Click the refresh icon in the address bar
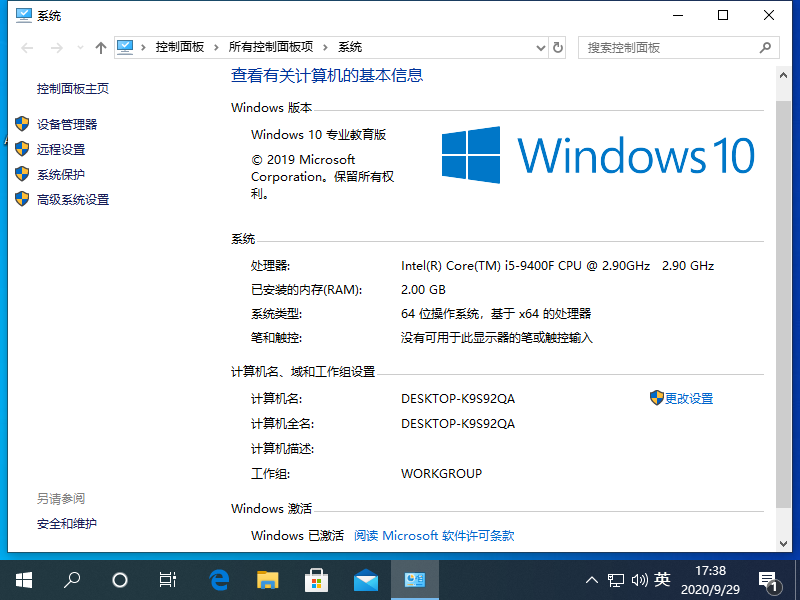The image size is (800, 600). (558, 47)
